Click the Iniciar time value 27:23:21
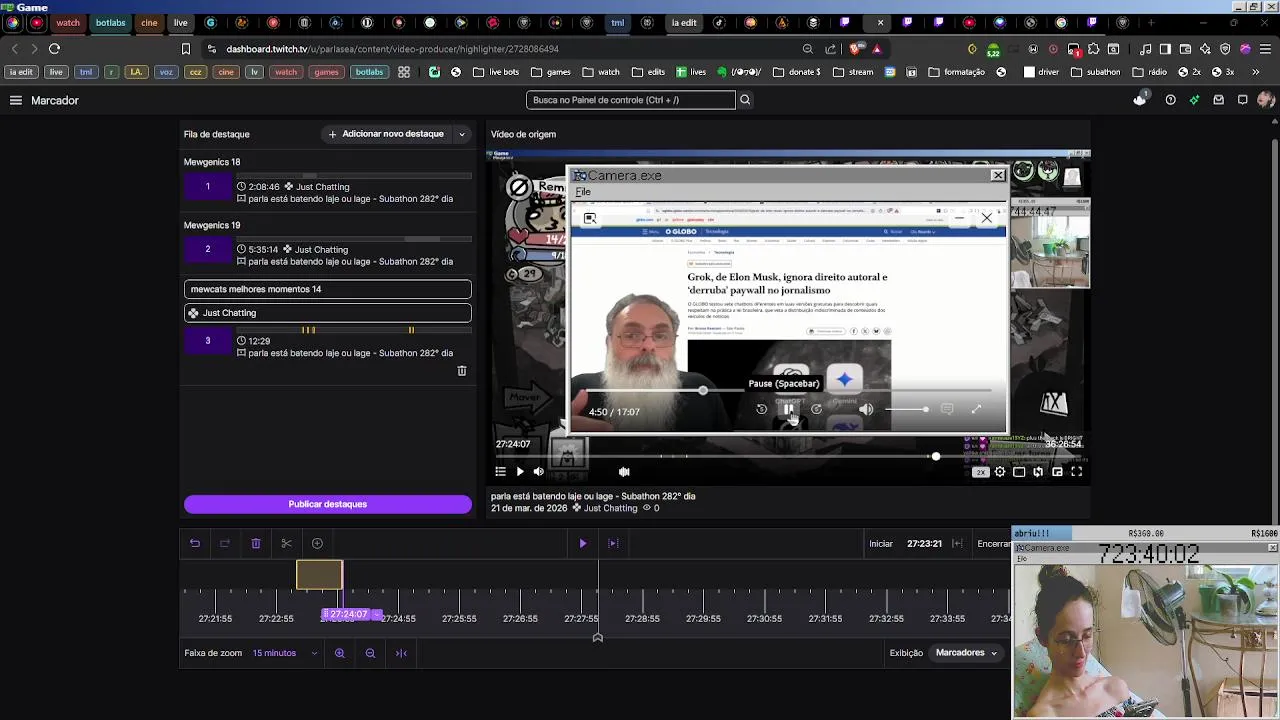 pyautogui.click(x=924, y=544)
